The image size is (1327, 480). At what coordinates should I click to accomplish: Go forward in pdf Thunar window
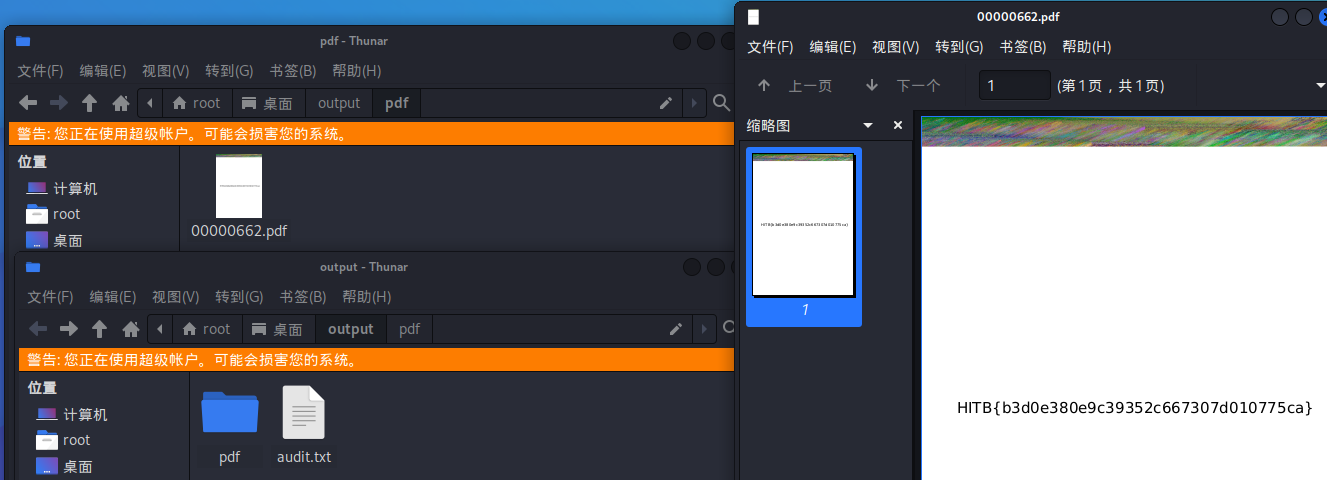[x=59, y=103]
